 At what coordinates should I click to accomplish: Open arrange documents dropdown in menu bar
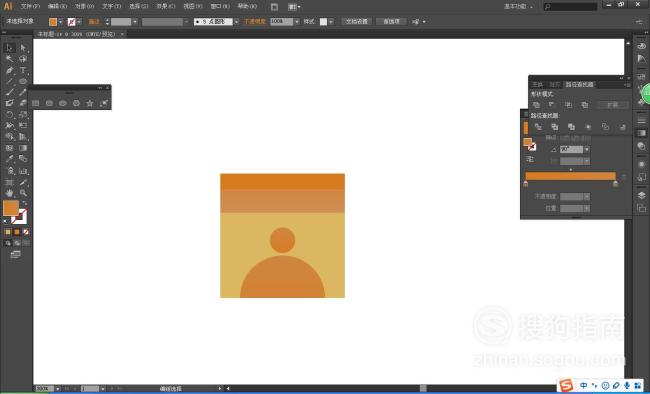[294, 7]
